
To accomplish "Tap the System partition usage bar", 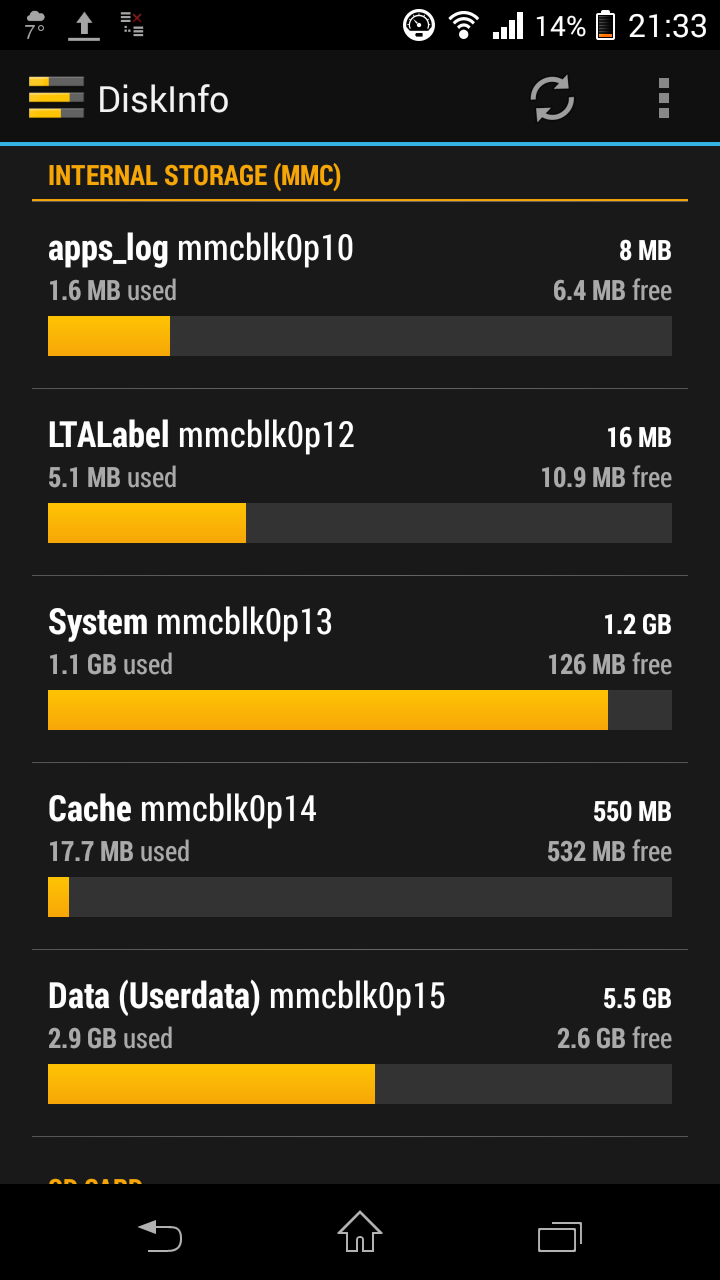I will pyautogui.click(x=360, y=710).
